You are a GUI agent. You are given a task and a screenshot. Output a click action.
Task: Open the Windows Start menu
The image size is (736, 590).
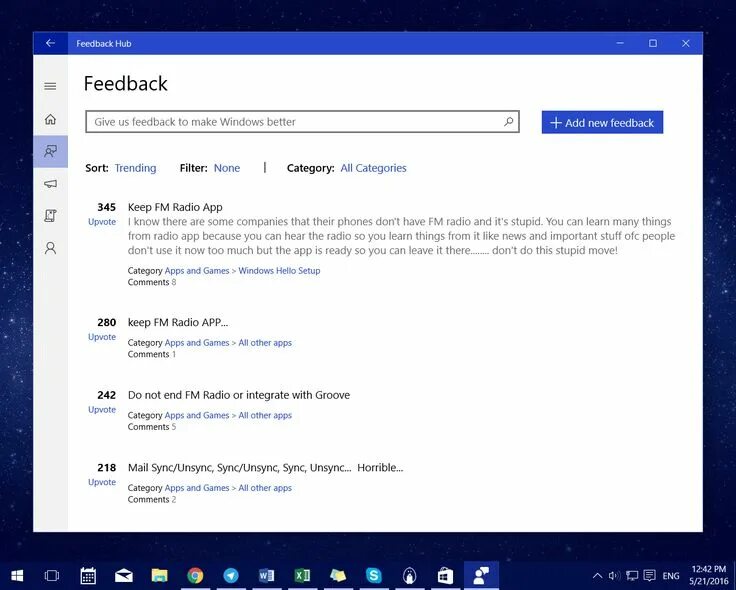click(17, 575)
